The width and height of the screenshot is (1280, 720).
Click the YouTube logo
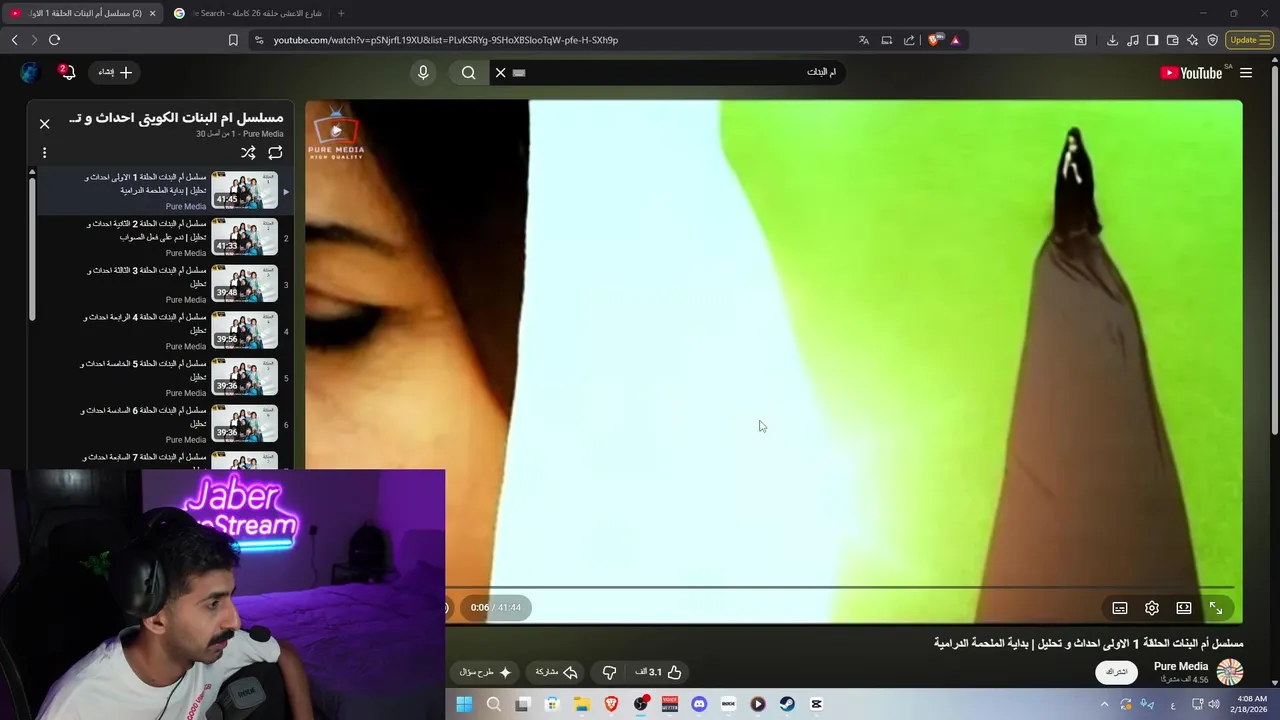[1191, 72]
